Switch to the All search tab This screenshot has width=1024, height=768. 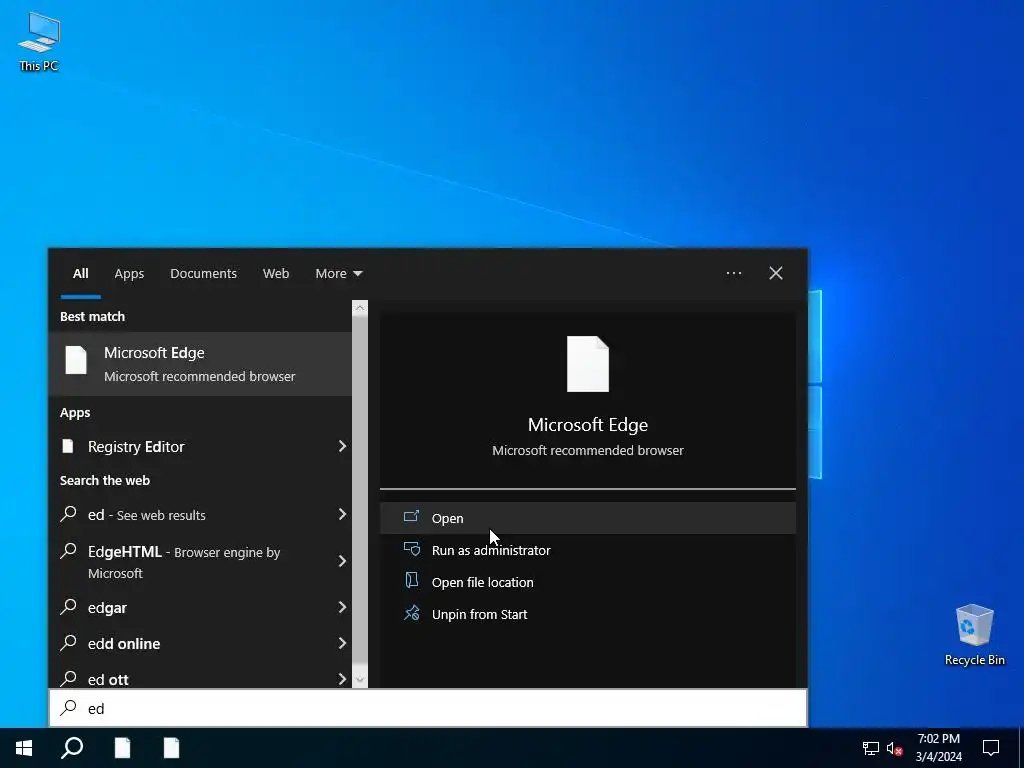(x=80, y=274)
